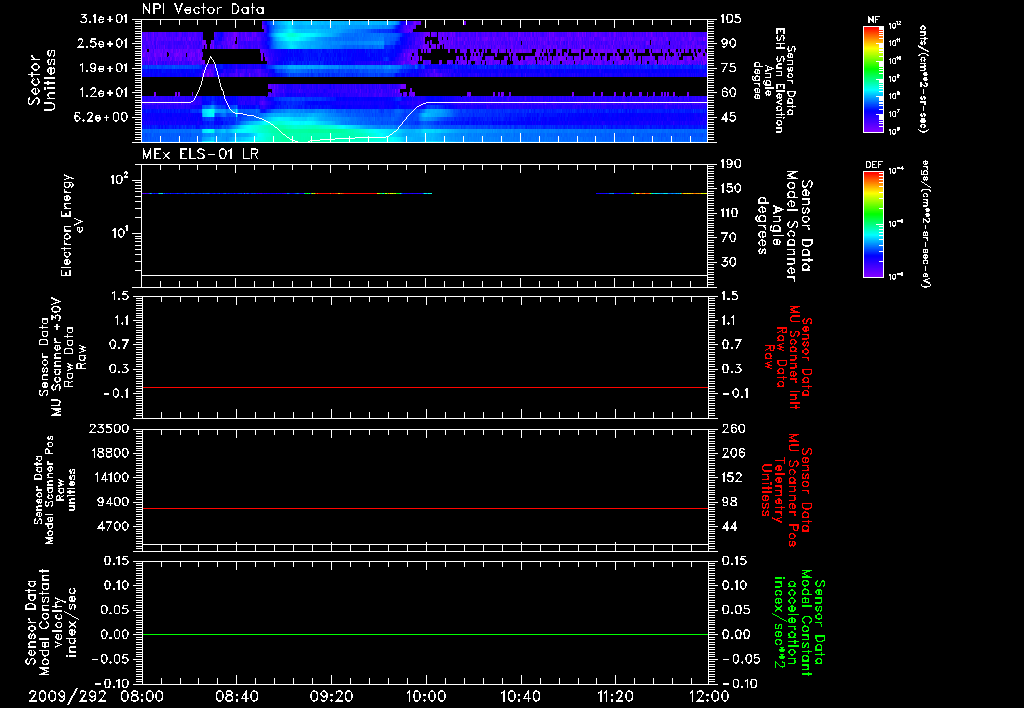Click the red line in MU Scanner +30V plot

(425, 388)
